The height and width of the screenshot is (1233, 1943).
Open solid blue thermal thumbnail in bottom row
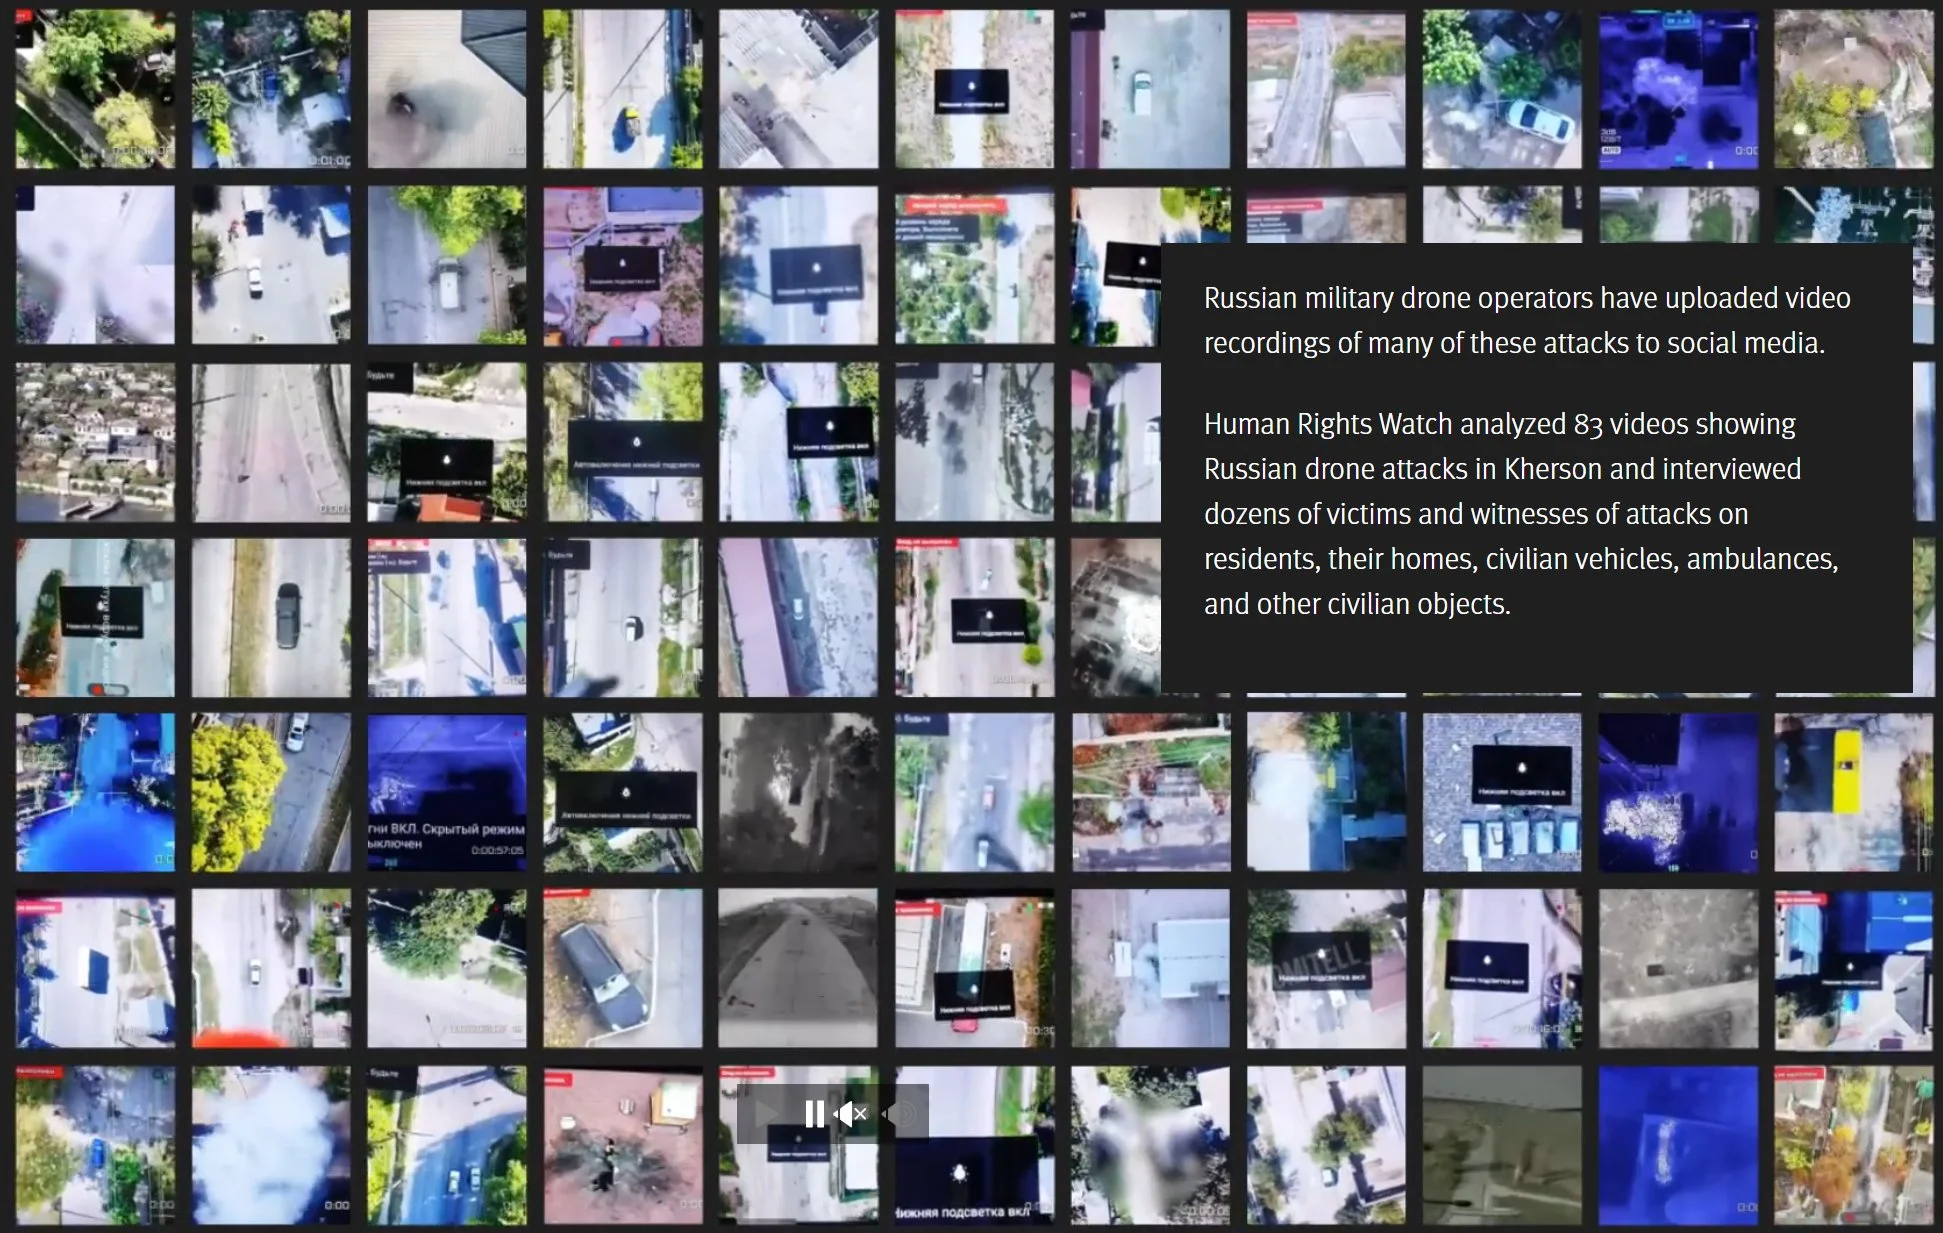(1677, 1146)
